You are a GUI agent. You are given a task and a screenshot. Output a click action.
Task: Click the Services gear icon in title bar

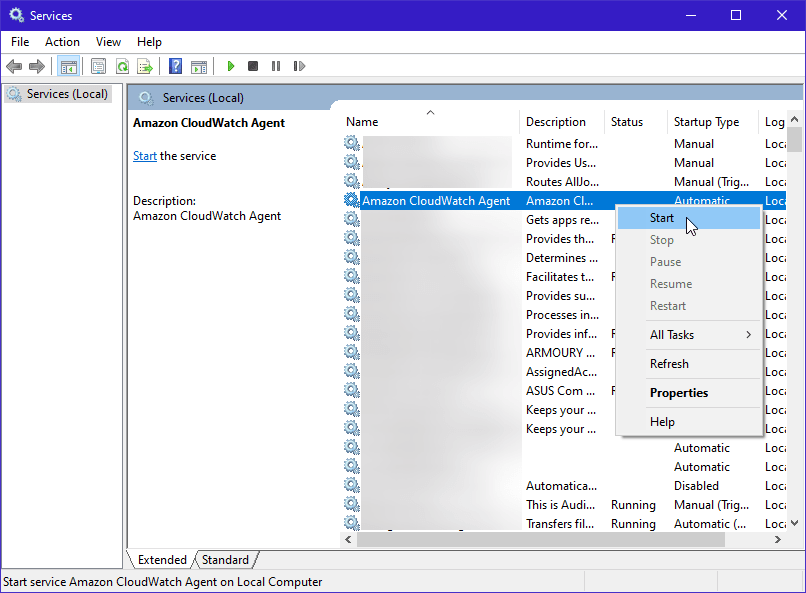pyautogui.click(x=16, y=15)
